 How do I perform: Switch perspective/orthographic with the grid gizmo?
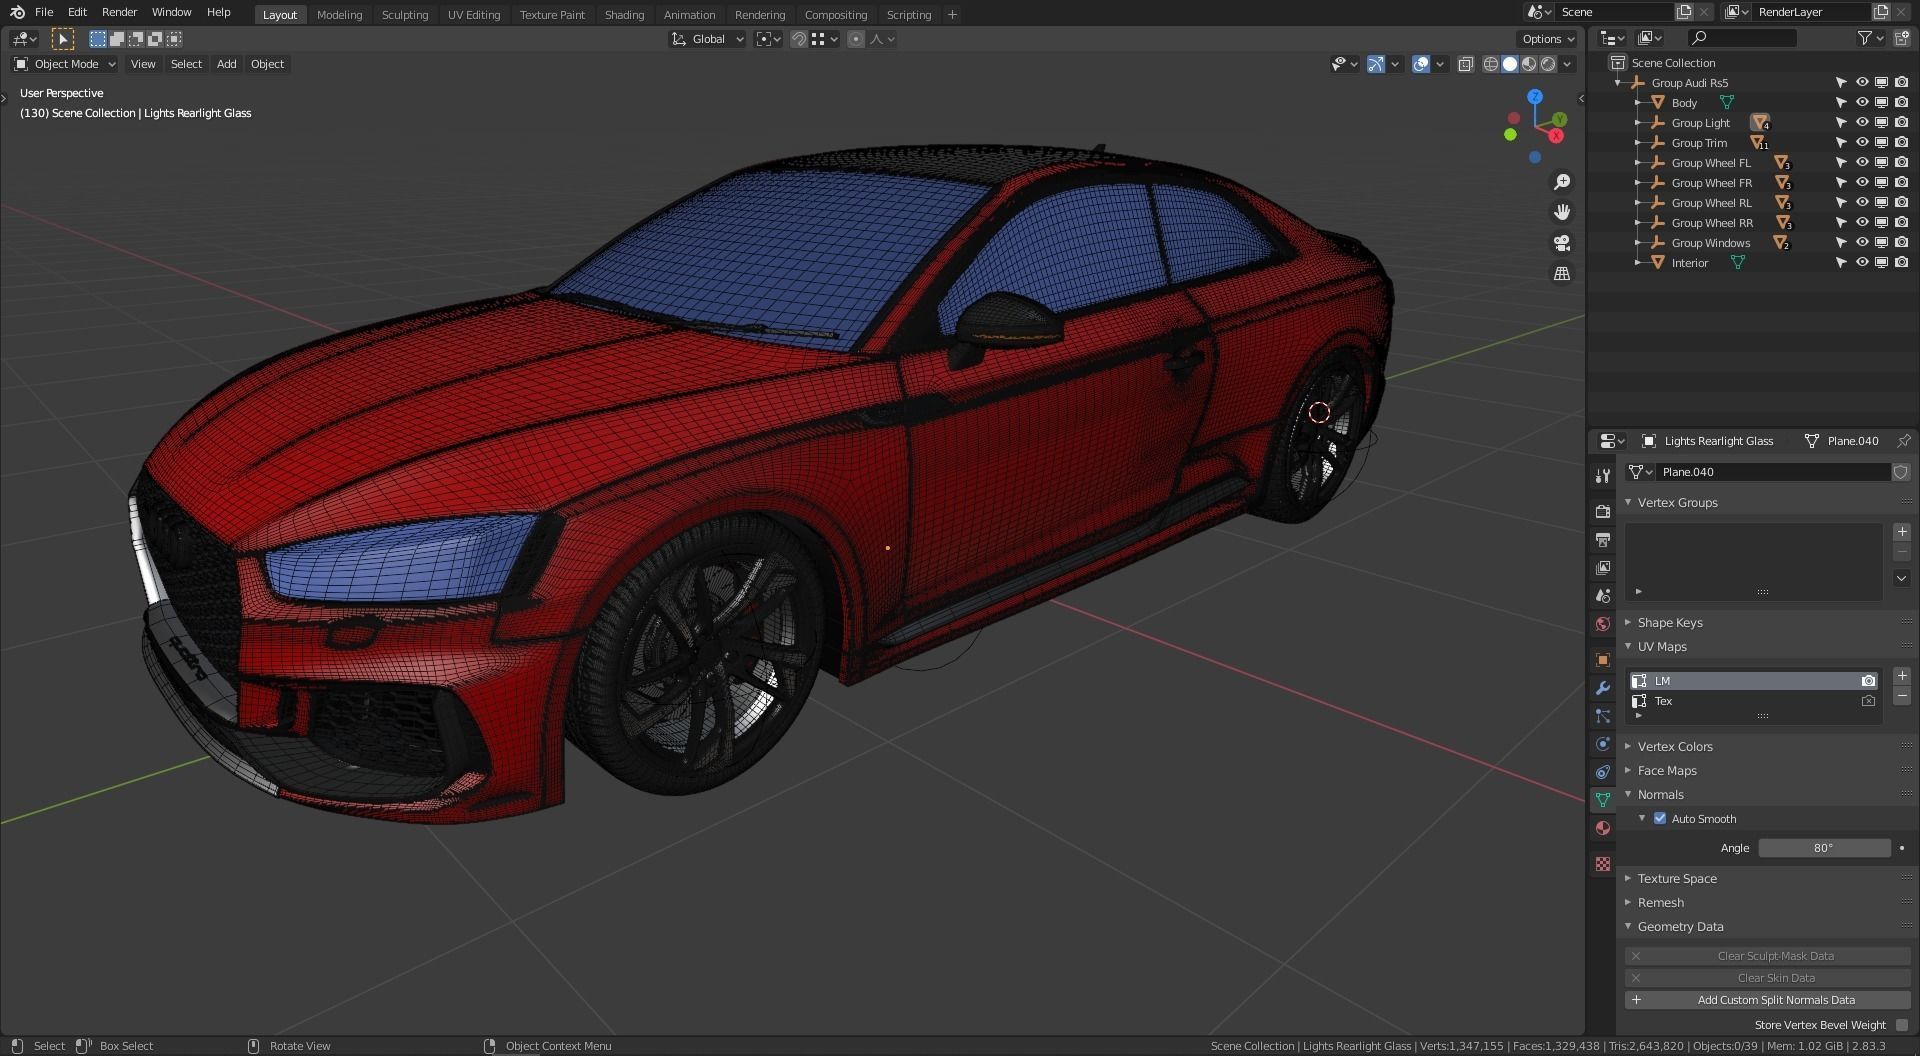pos(1562,273)
